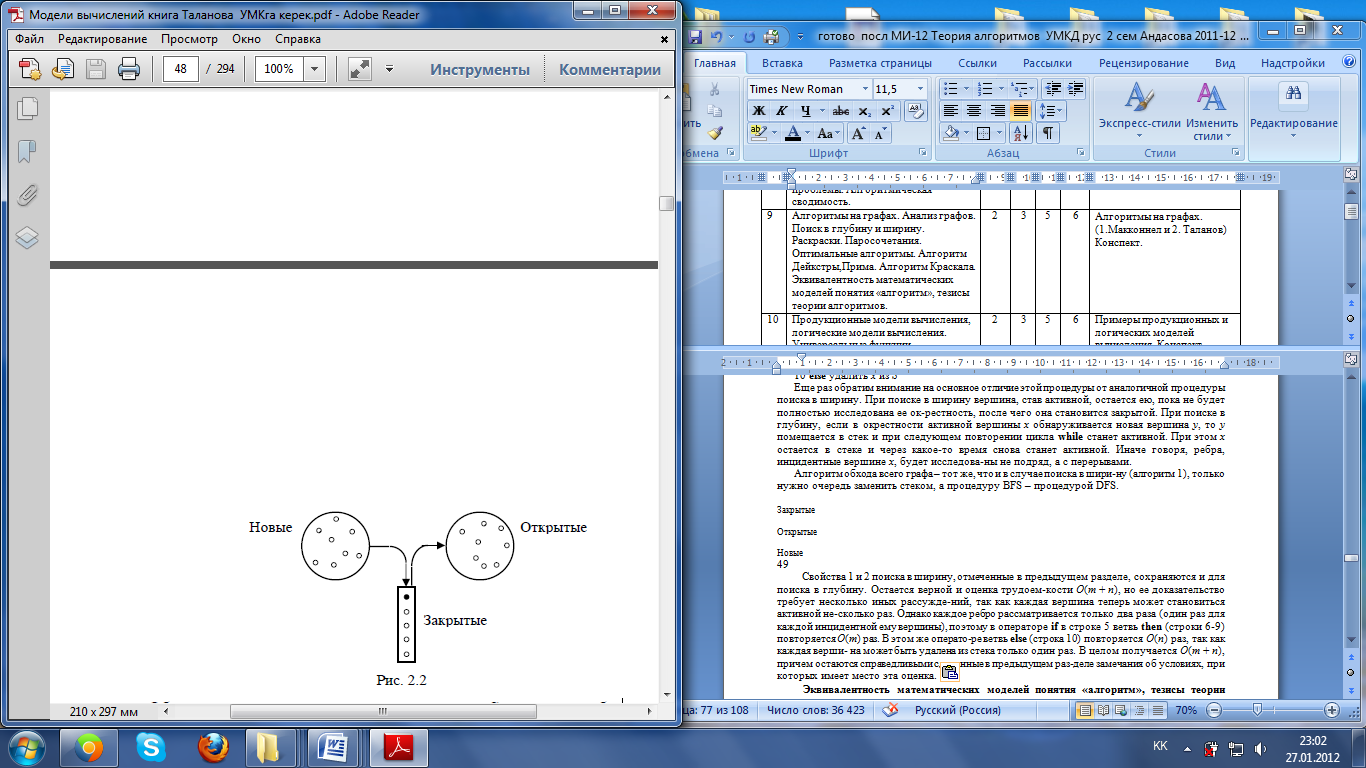Expand the 100% zoom dropdown in Reader
Image resolution: width=1366 pixels, height=768 pixels.
pos(315,69)
